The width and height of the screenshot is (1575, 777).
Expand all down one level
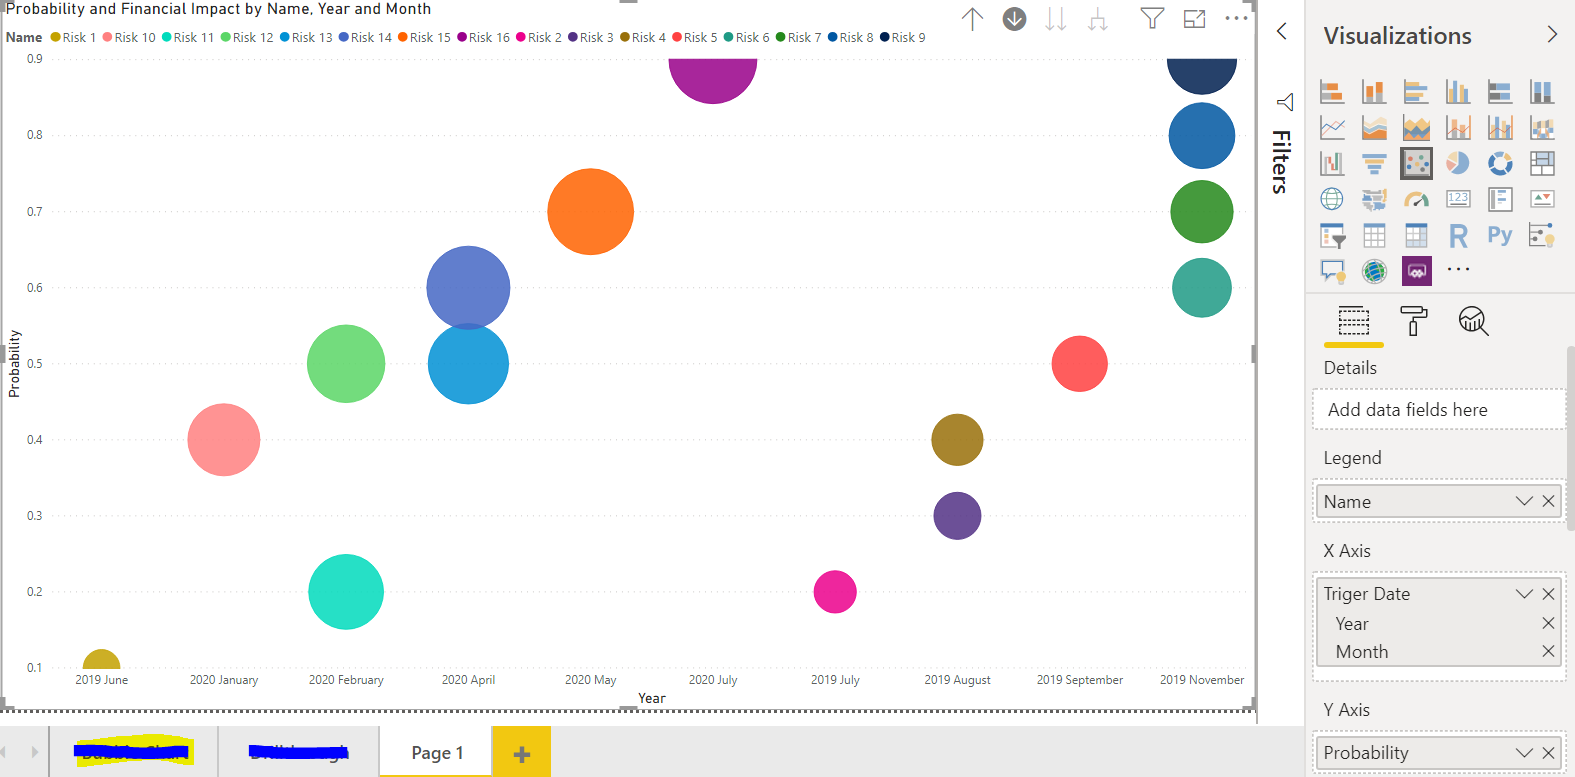pos(1098,19)
